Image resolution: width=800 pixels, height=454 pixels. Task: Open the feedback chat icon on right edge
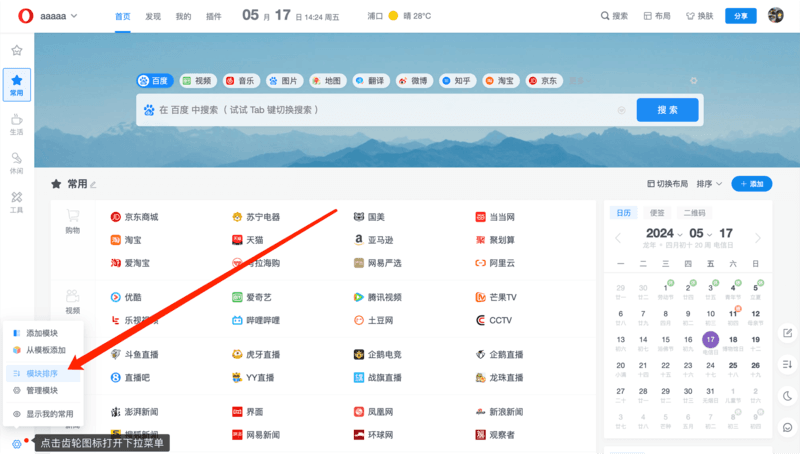[788, 427]
